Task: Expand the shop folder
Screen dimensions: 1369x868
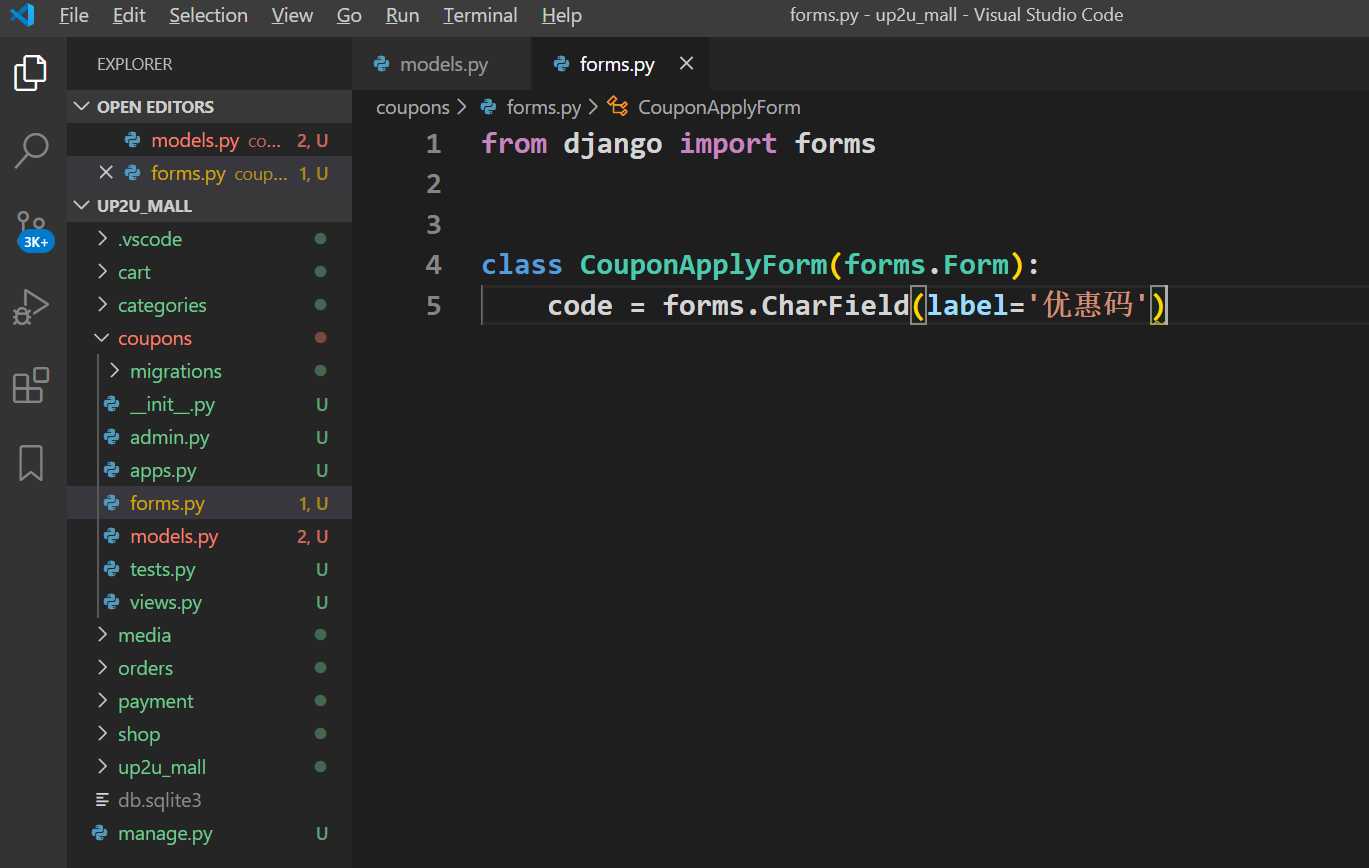Action: [209, 734]
